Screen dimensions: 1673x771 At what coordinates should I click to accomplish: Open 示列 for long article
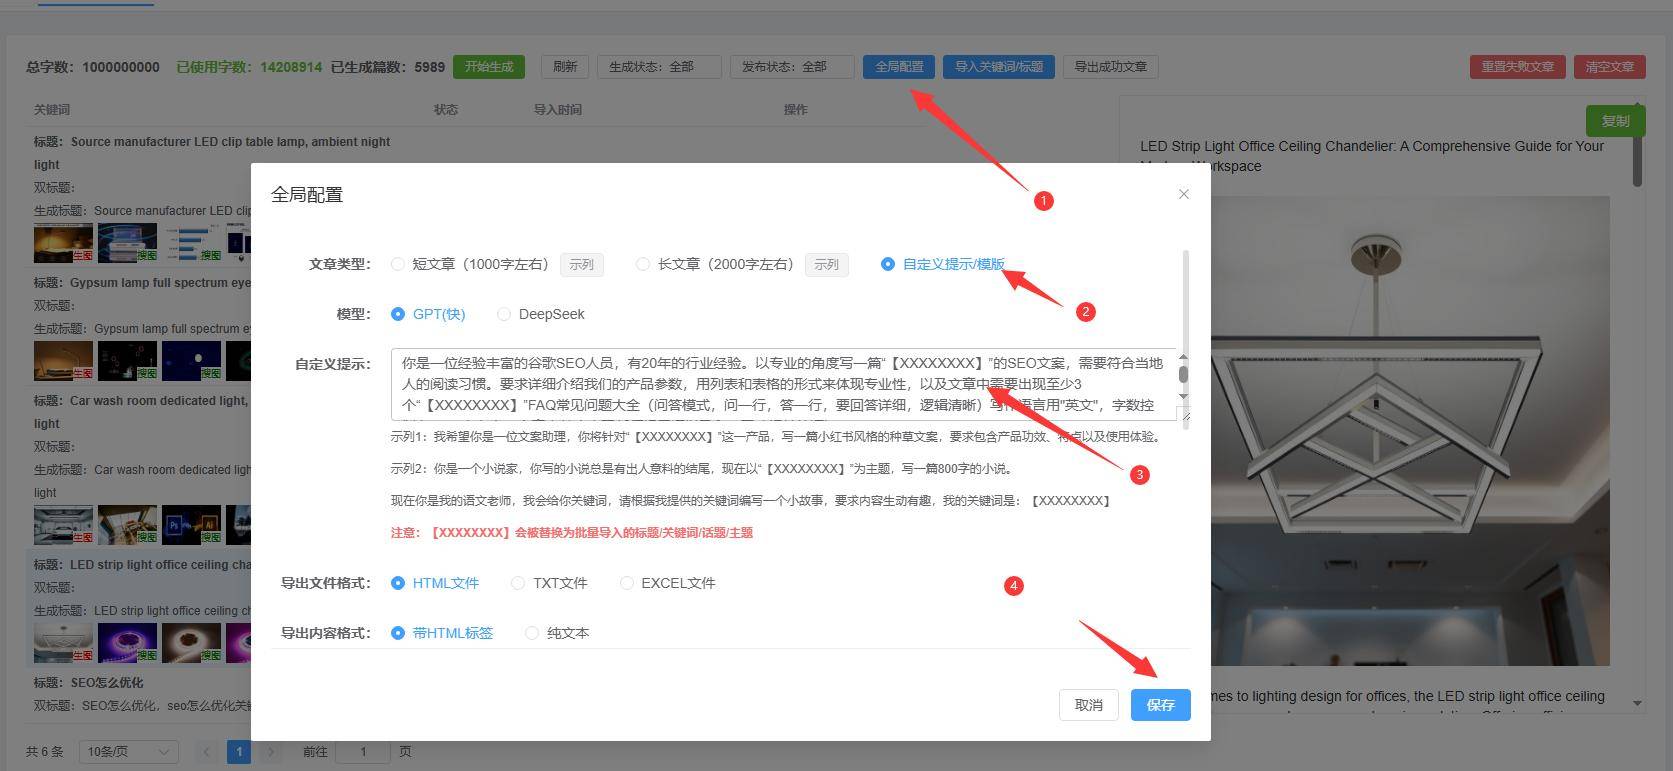pos(826,264)
